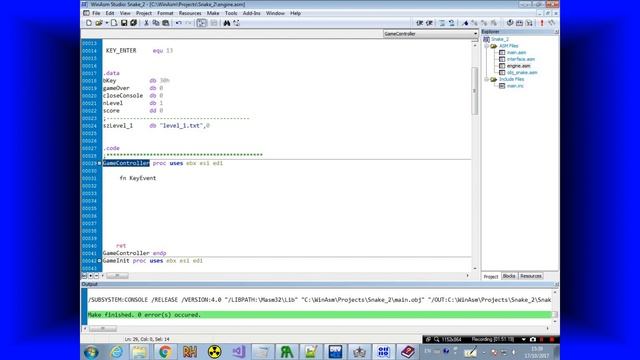Click the Find binoculars icon
The height and width of the screenshot is (360, 640).
227,23
